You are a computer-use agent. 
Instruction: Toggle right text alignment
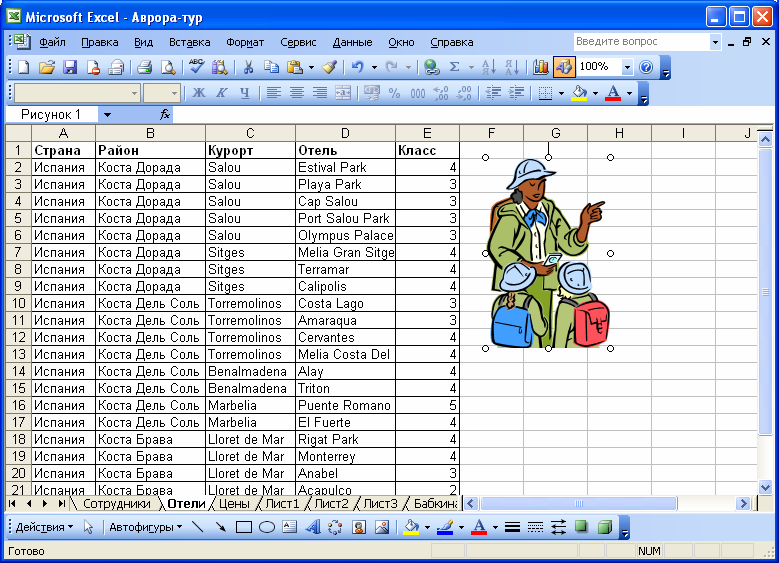[319, 93]
